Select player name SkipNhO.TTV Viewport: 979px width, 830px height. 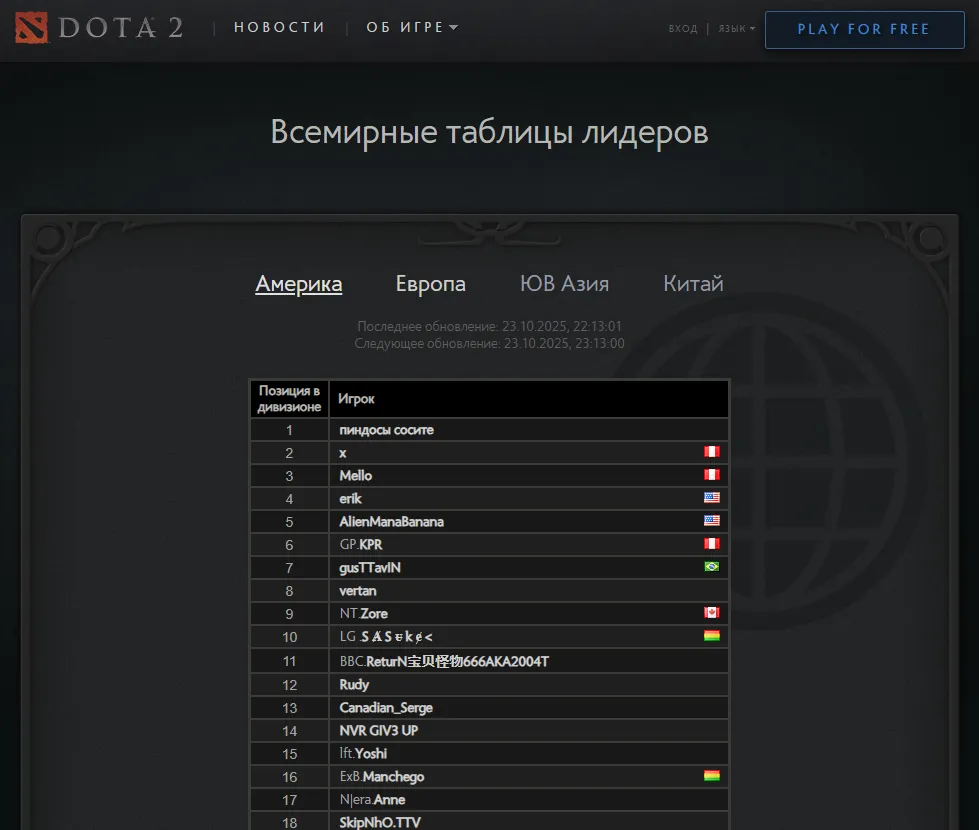coord(380,823)
